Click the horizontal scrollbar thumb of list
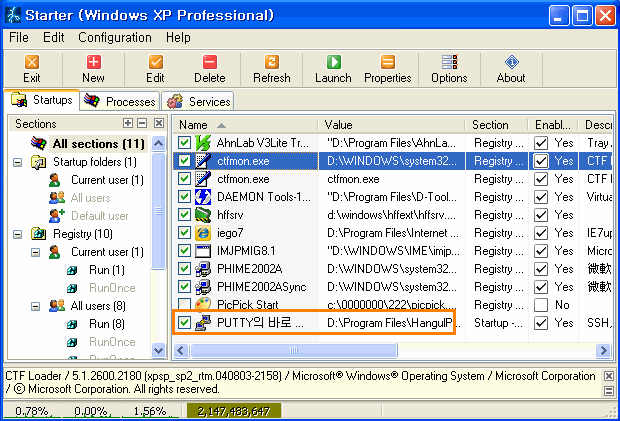 pos(294,350)
